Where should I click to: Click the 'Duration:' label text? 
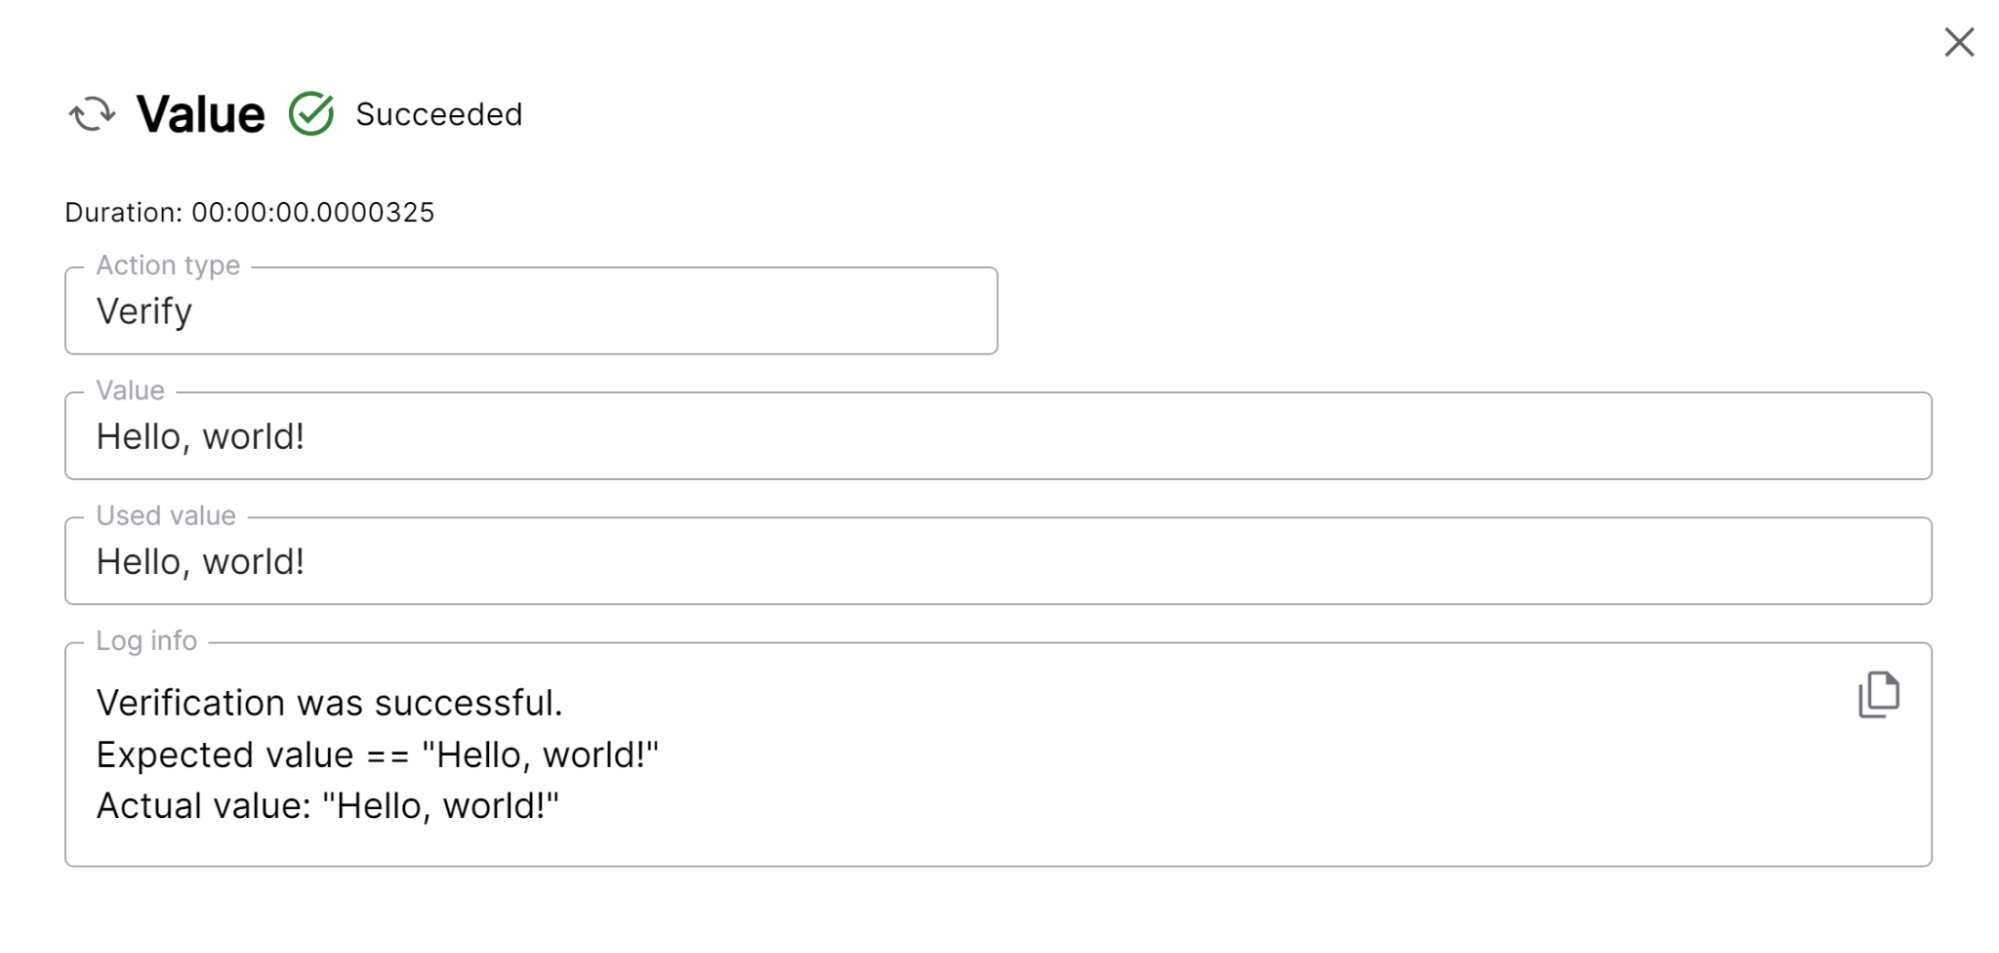coord(123,212)
